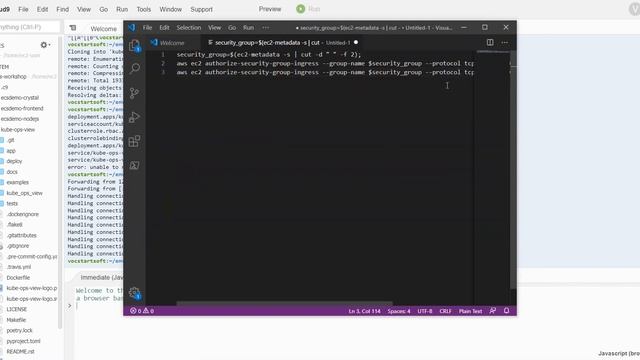Expand the deploy folder in file tree
This screenshot has width=640, height=360.
tap(14, 161)
